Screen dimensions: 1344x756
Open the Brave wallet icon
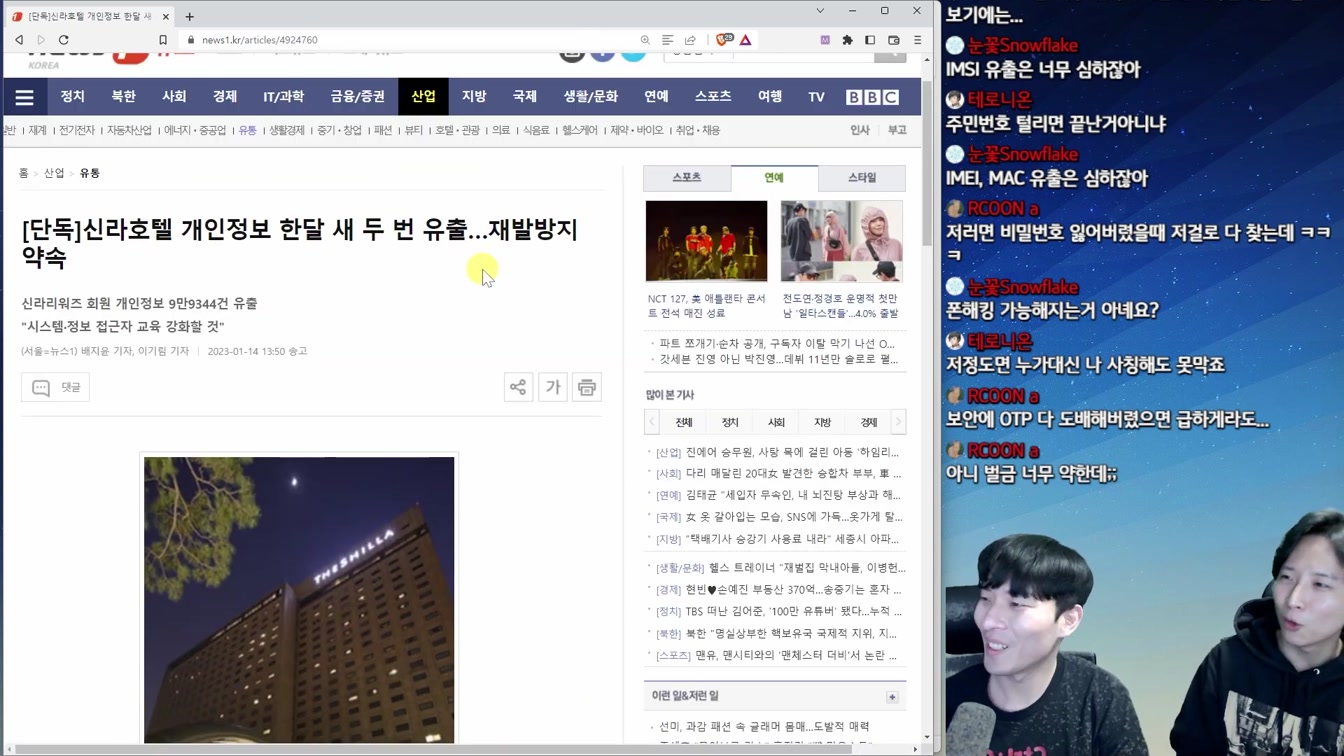[x=894, y=40]
